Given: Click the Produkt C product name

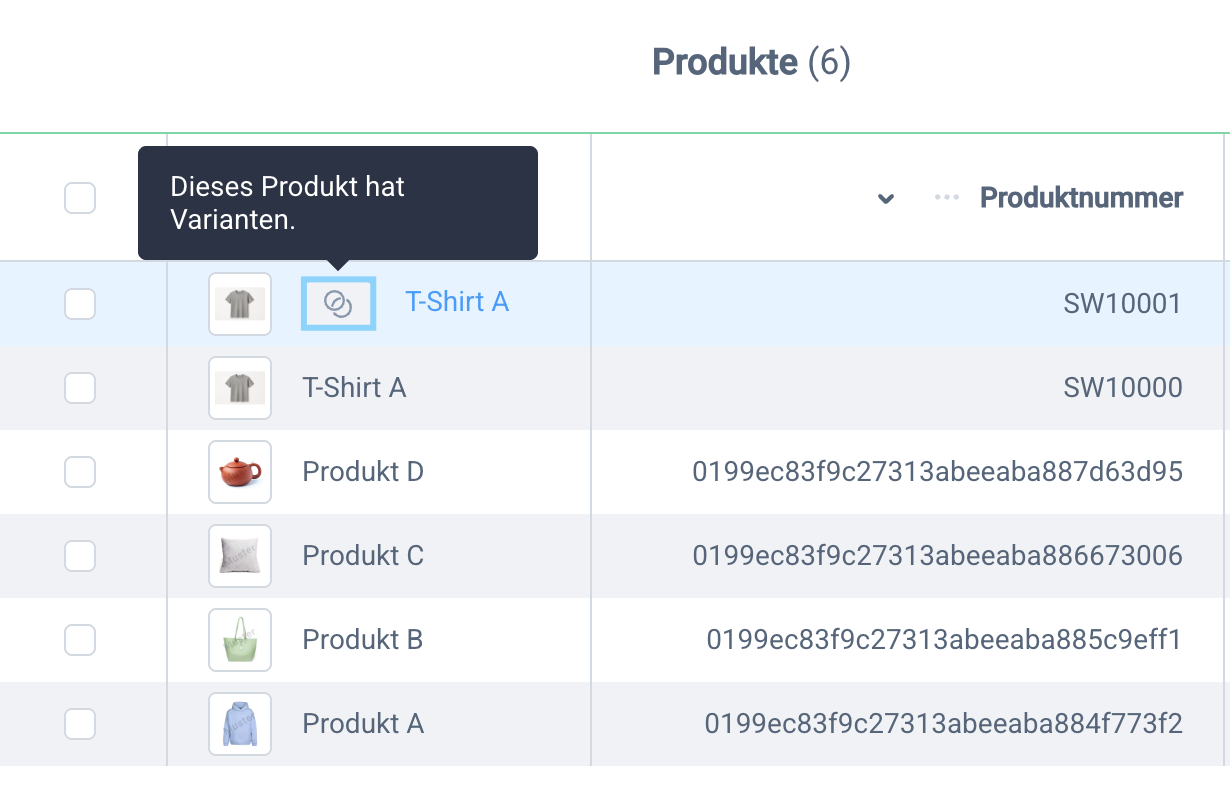Looking at the screenshot, I should click(363, 555).
